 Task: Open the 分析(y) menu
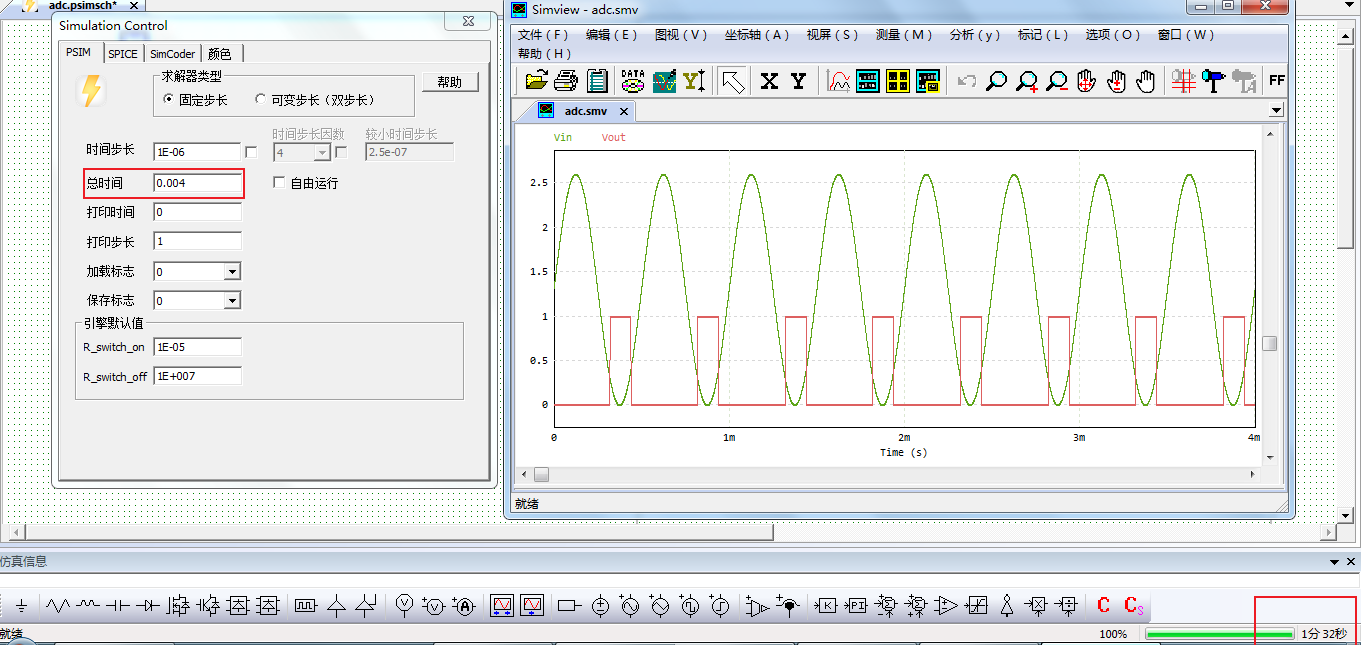point(975,34)
